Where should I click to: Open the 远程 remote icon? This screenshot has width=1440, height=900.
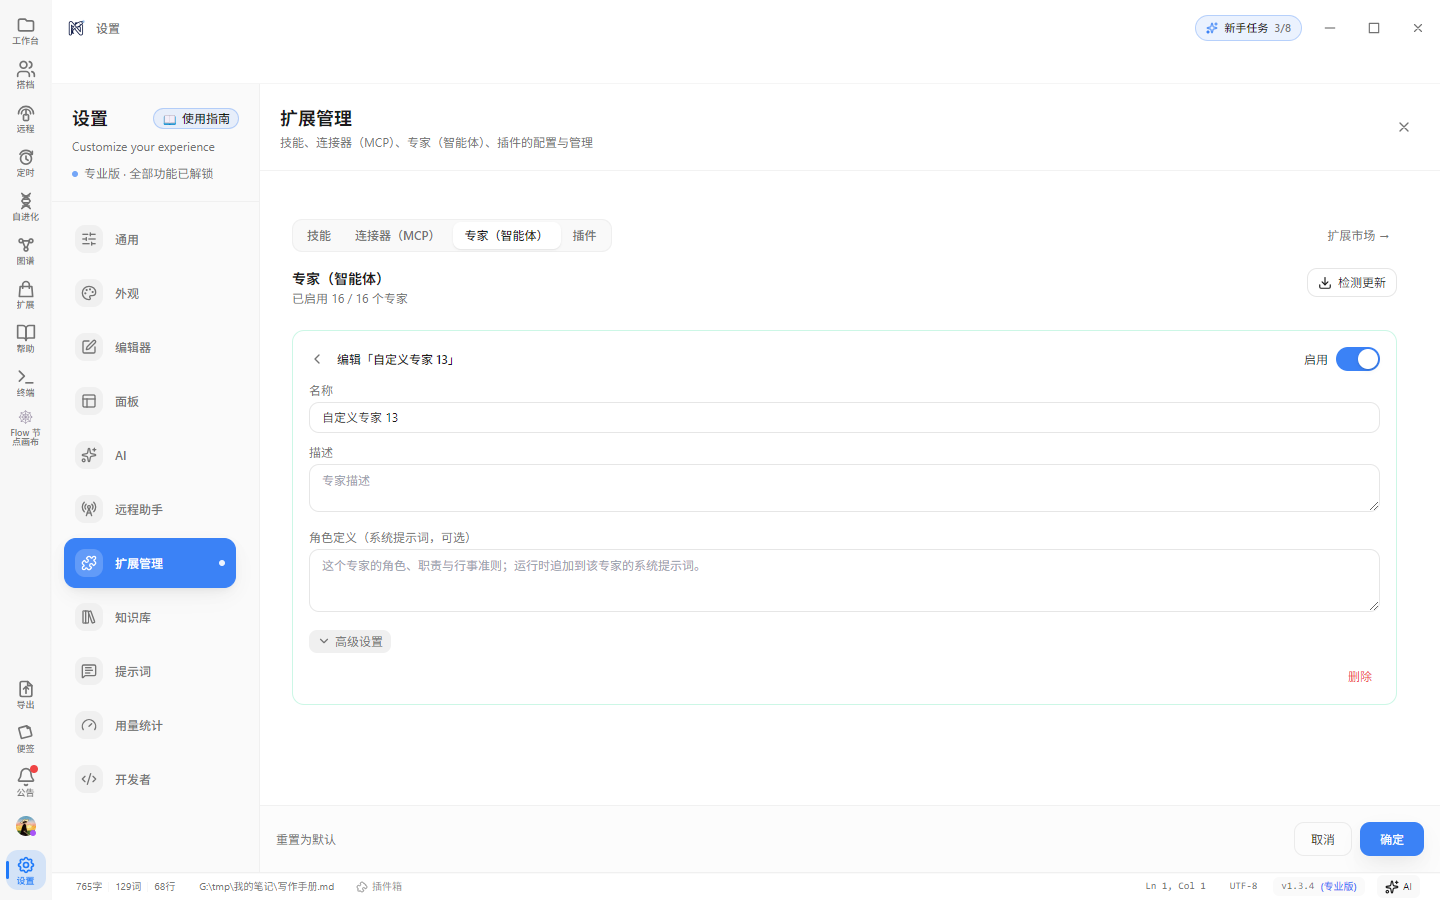[x=26, y=119]
